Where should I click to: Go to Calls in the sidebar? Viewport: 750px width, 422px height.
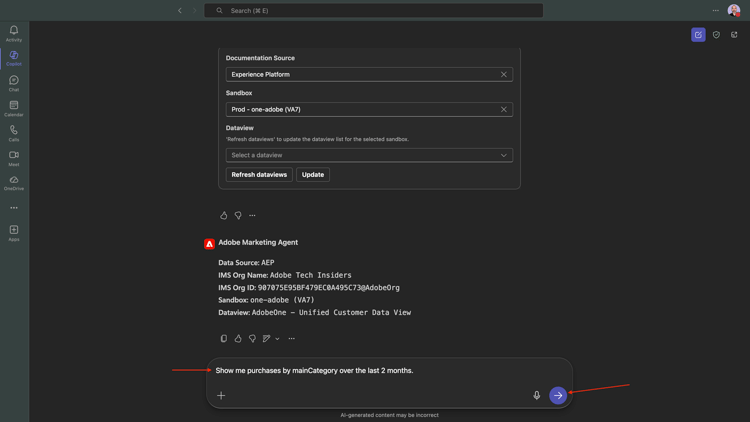[14, 133]
